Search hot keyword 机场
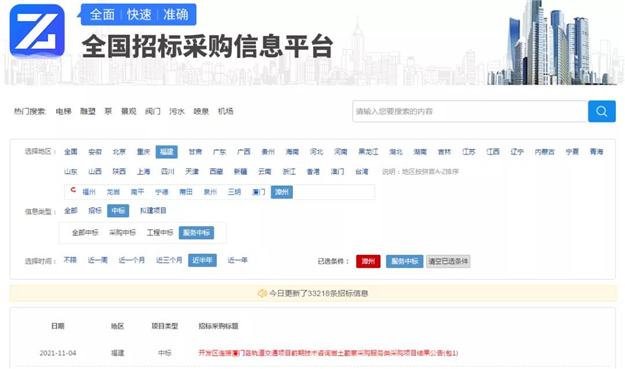Image resolution: width=625 pixels, height=369 pixels. coord(226,111)
